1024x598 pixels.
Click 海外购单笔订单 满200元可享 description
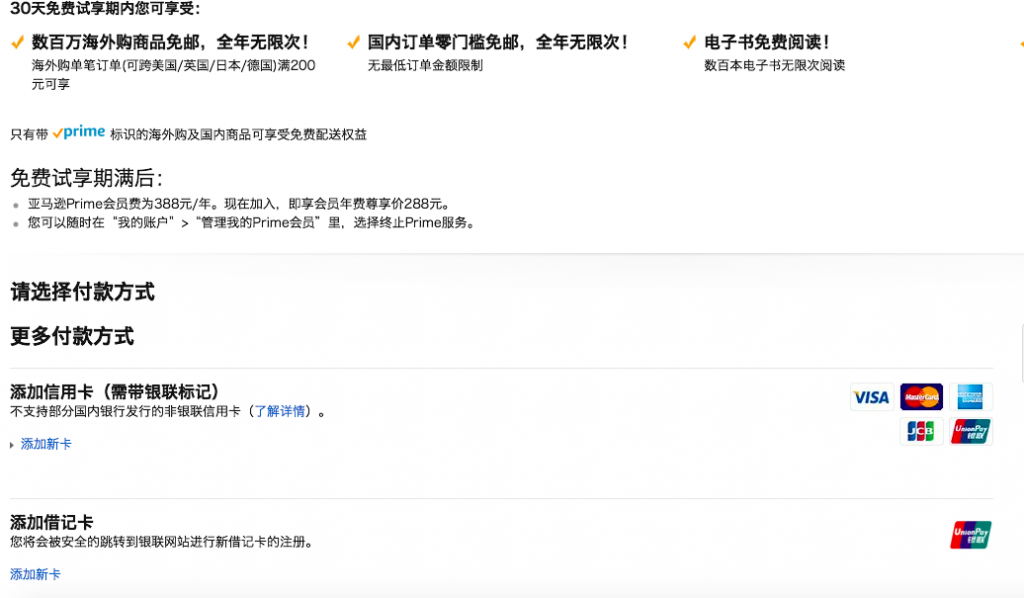pos(174,74)
